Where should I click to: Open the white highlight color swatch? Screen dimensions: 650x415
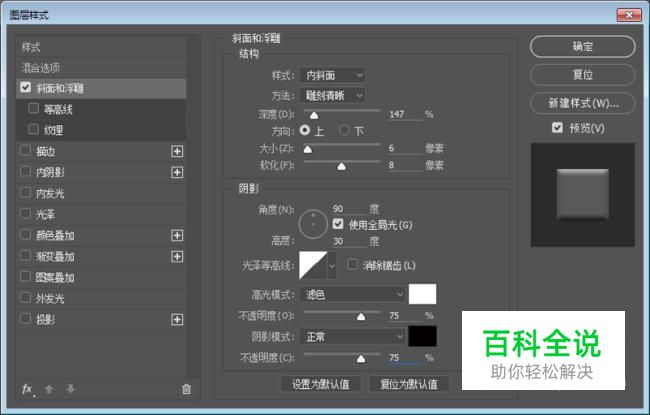click(x=422, y=294)
